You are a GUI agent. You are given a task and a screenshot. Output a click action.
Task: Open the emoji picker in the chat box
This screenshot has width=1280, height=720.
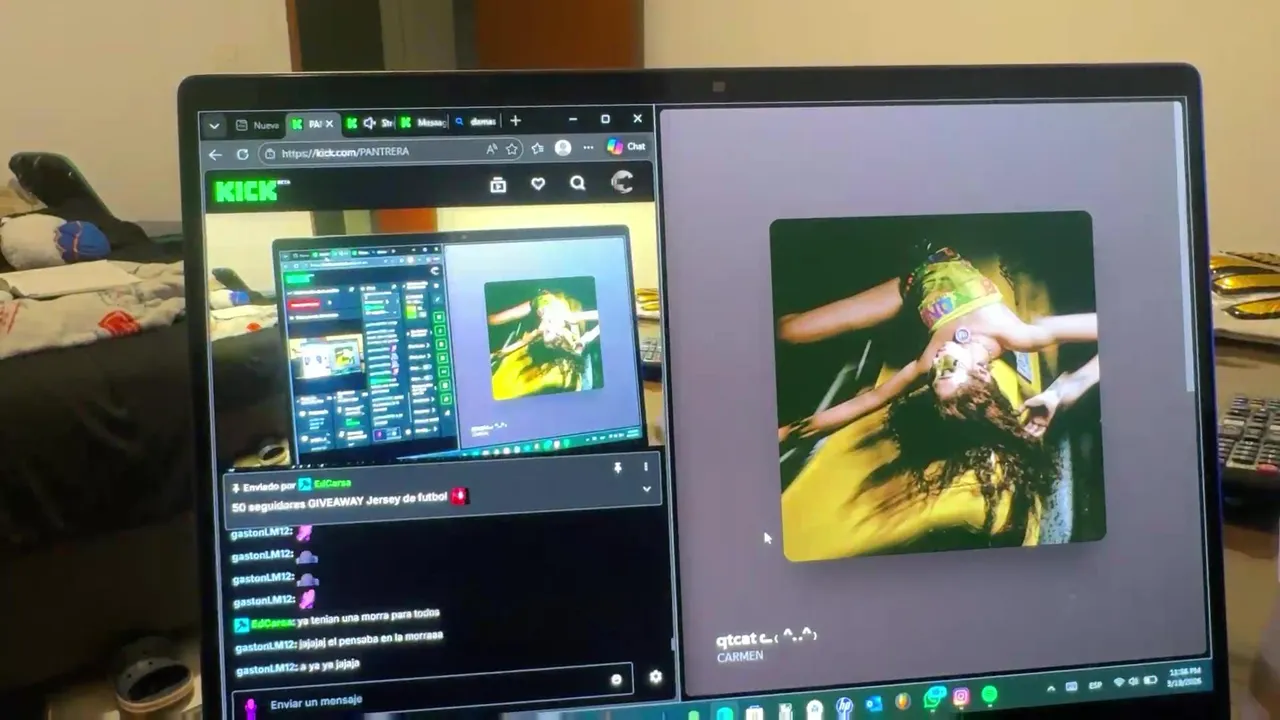[x=616, y=680]
